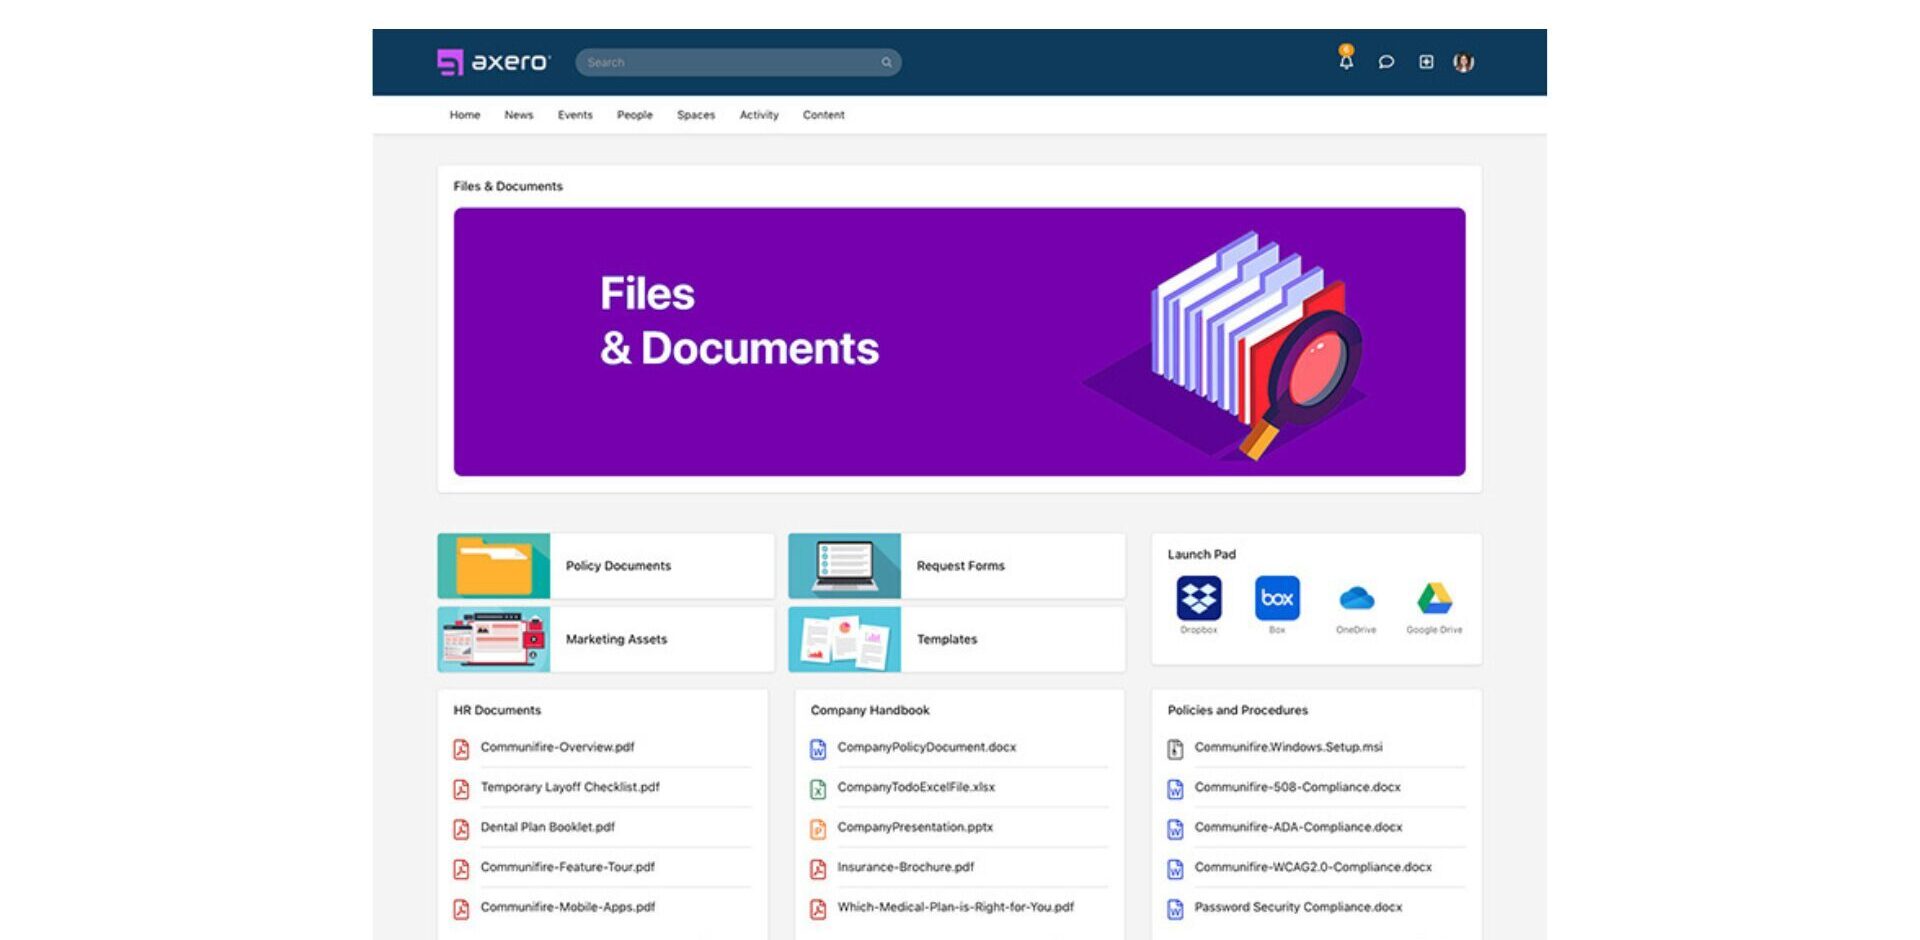Open notifications via the bell icon
This screenshot has width=1920, height=940.
tap(1346, 62)
